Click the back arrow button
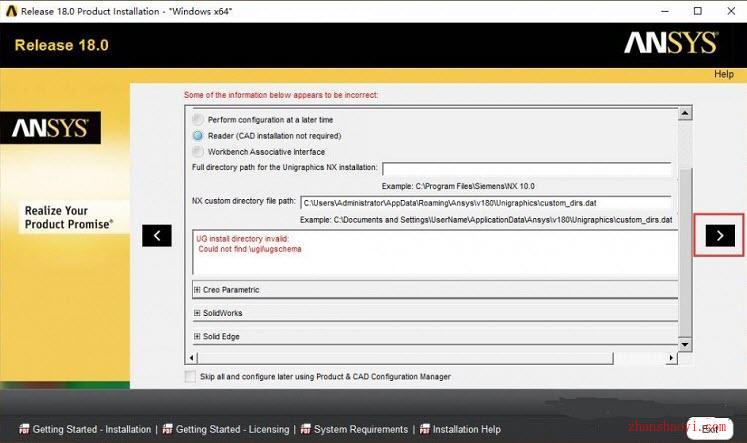This screenshot has height=443, width=747. (157, 235)
